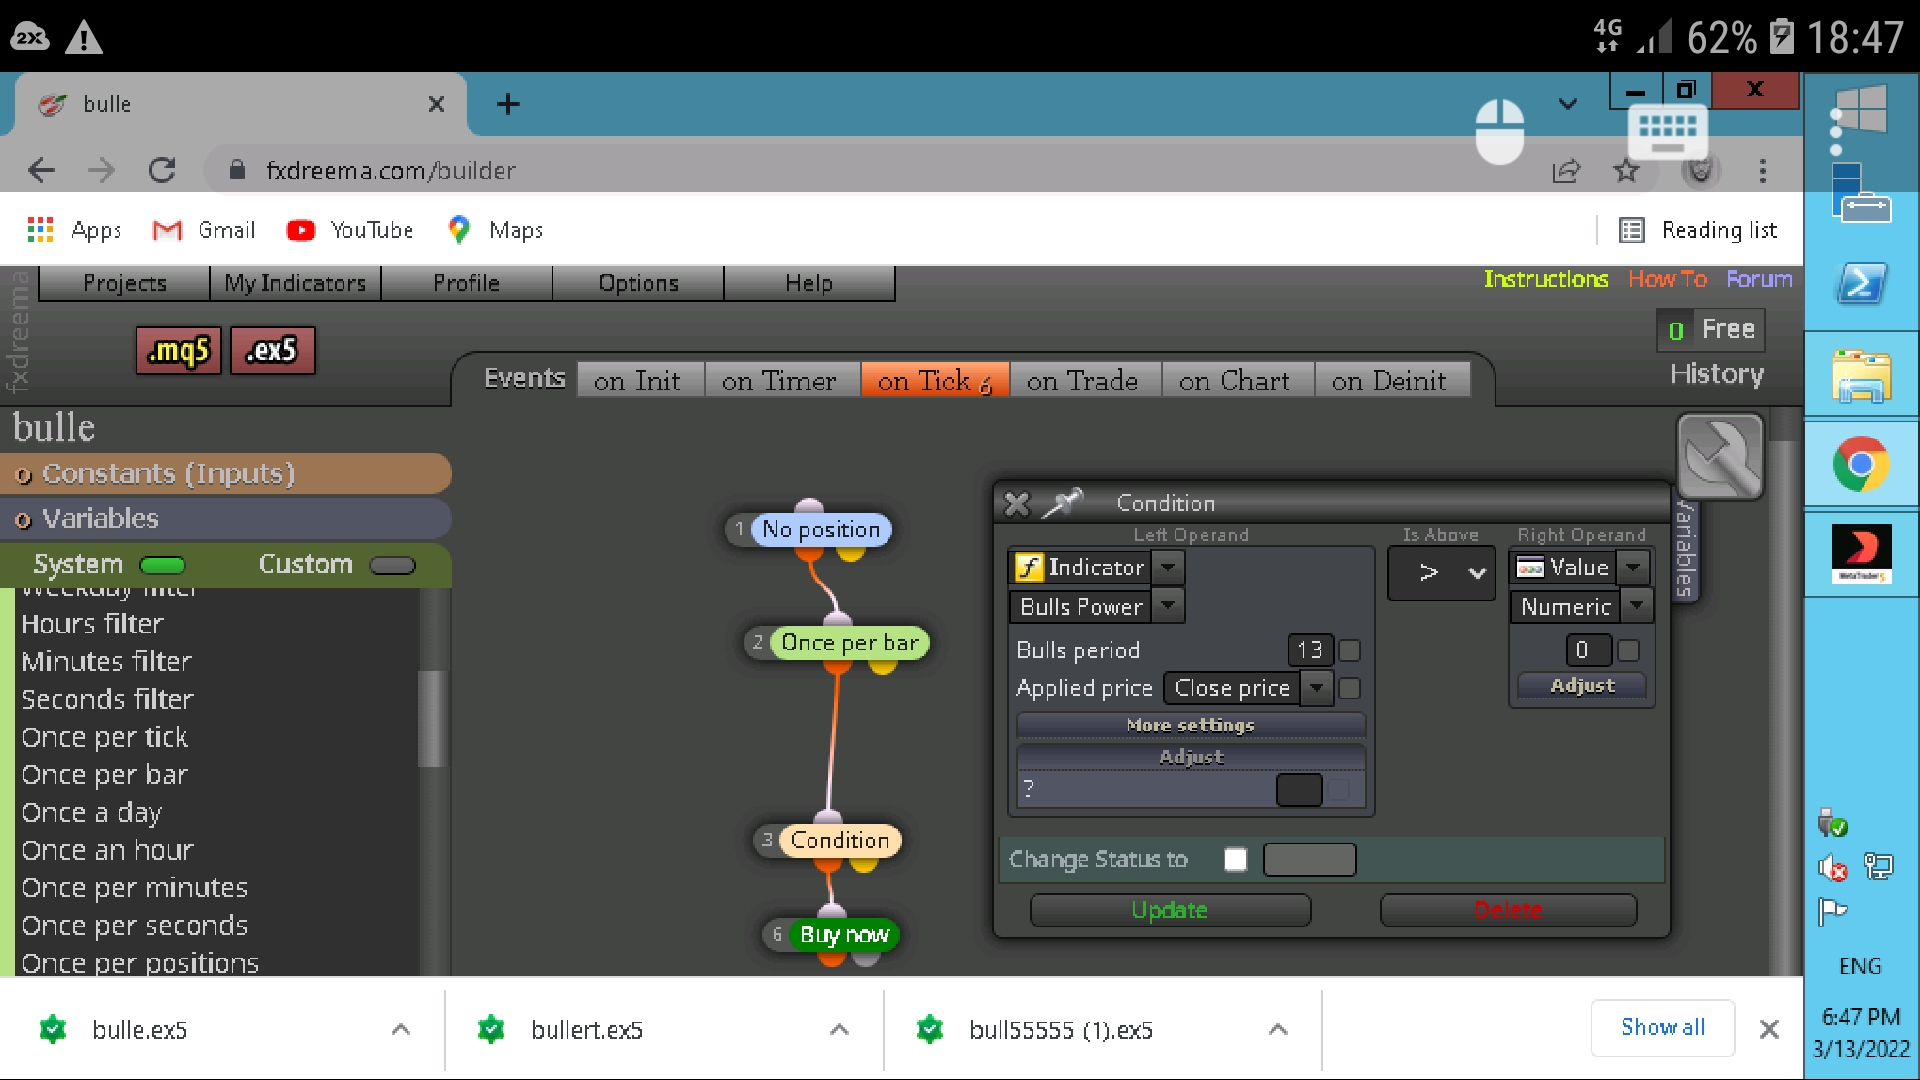Click Bulls period input field
The image size is (1920, 1080).
pos(1310,651)
